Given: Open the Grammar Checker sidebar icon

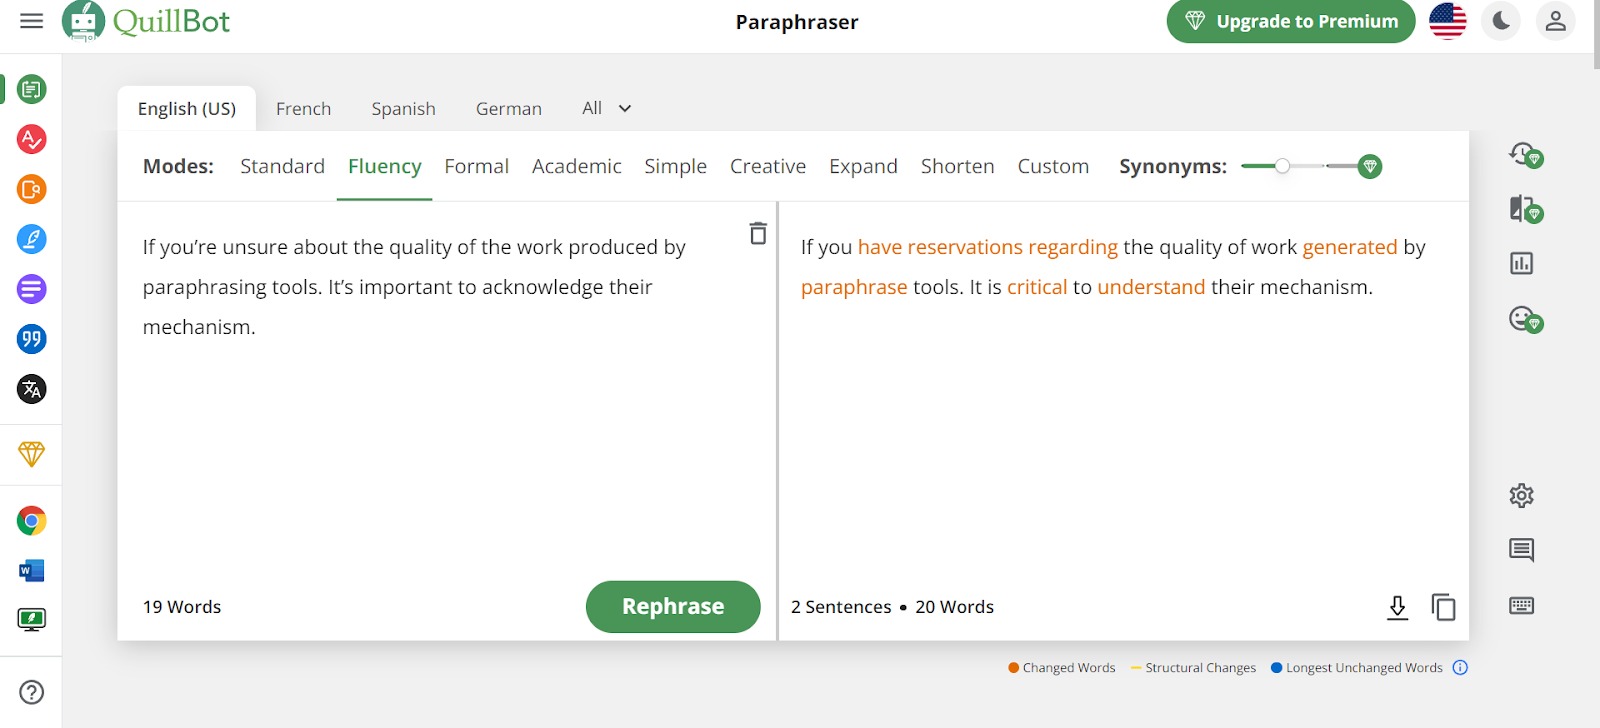Looking at the screenshot, I should tap(32, 139).
